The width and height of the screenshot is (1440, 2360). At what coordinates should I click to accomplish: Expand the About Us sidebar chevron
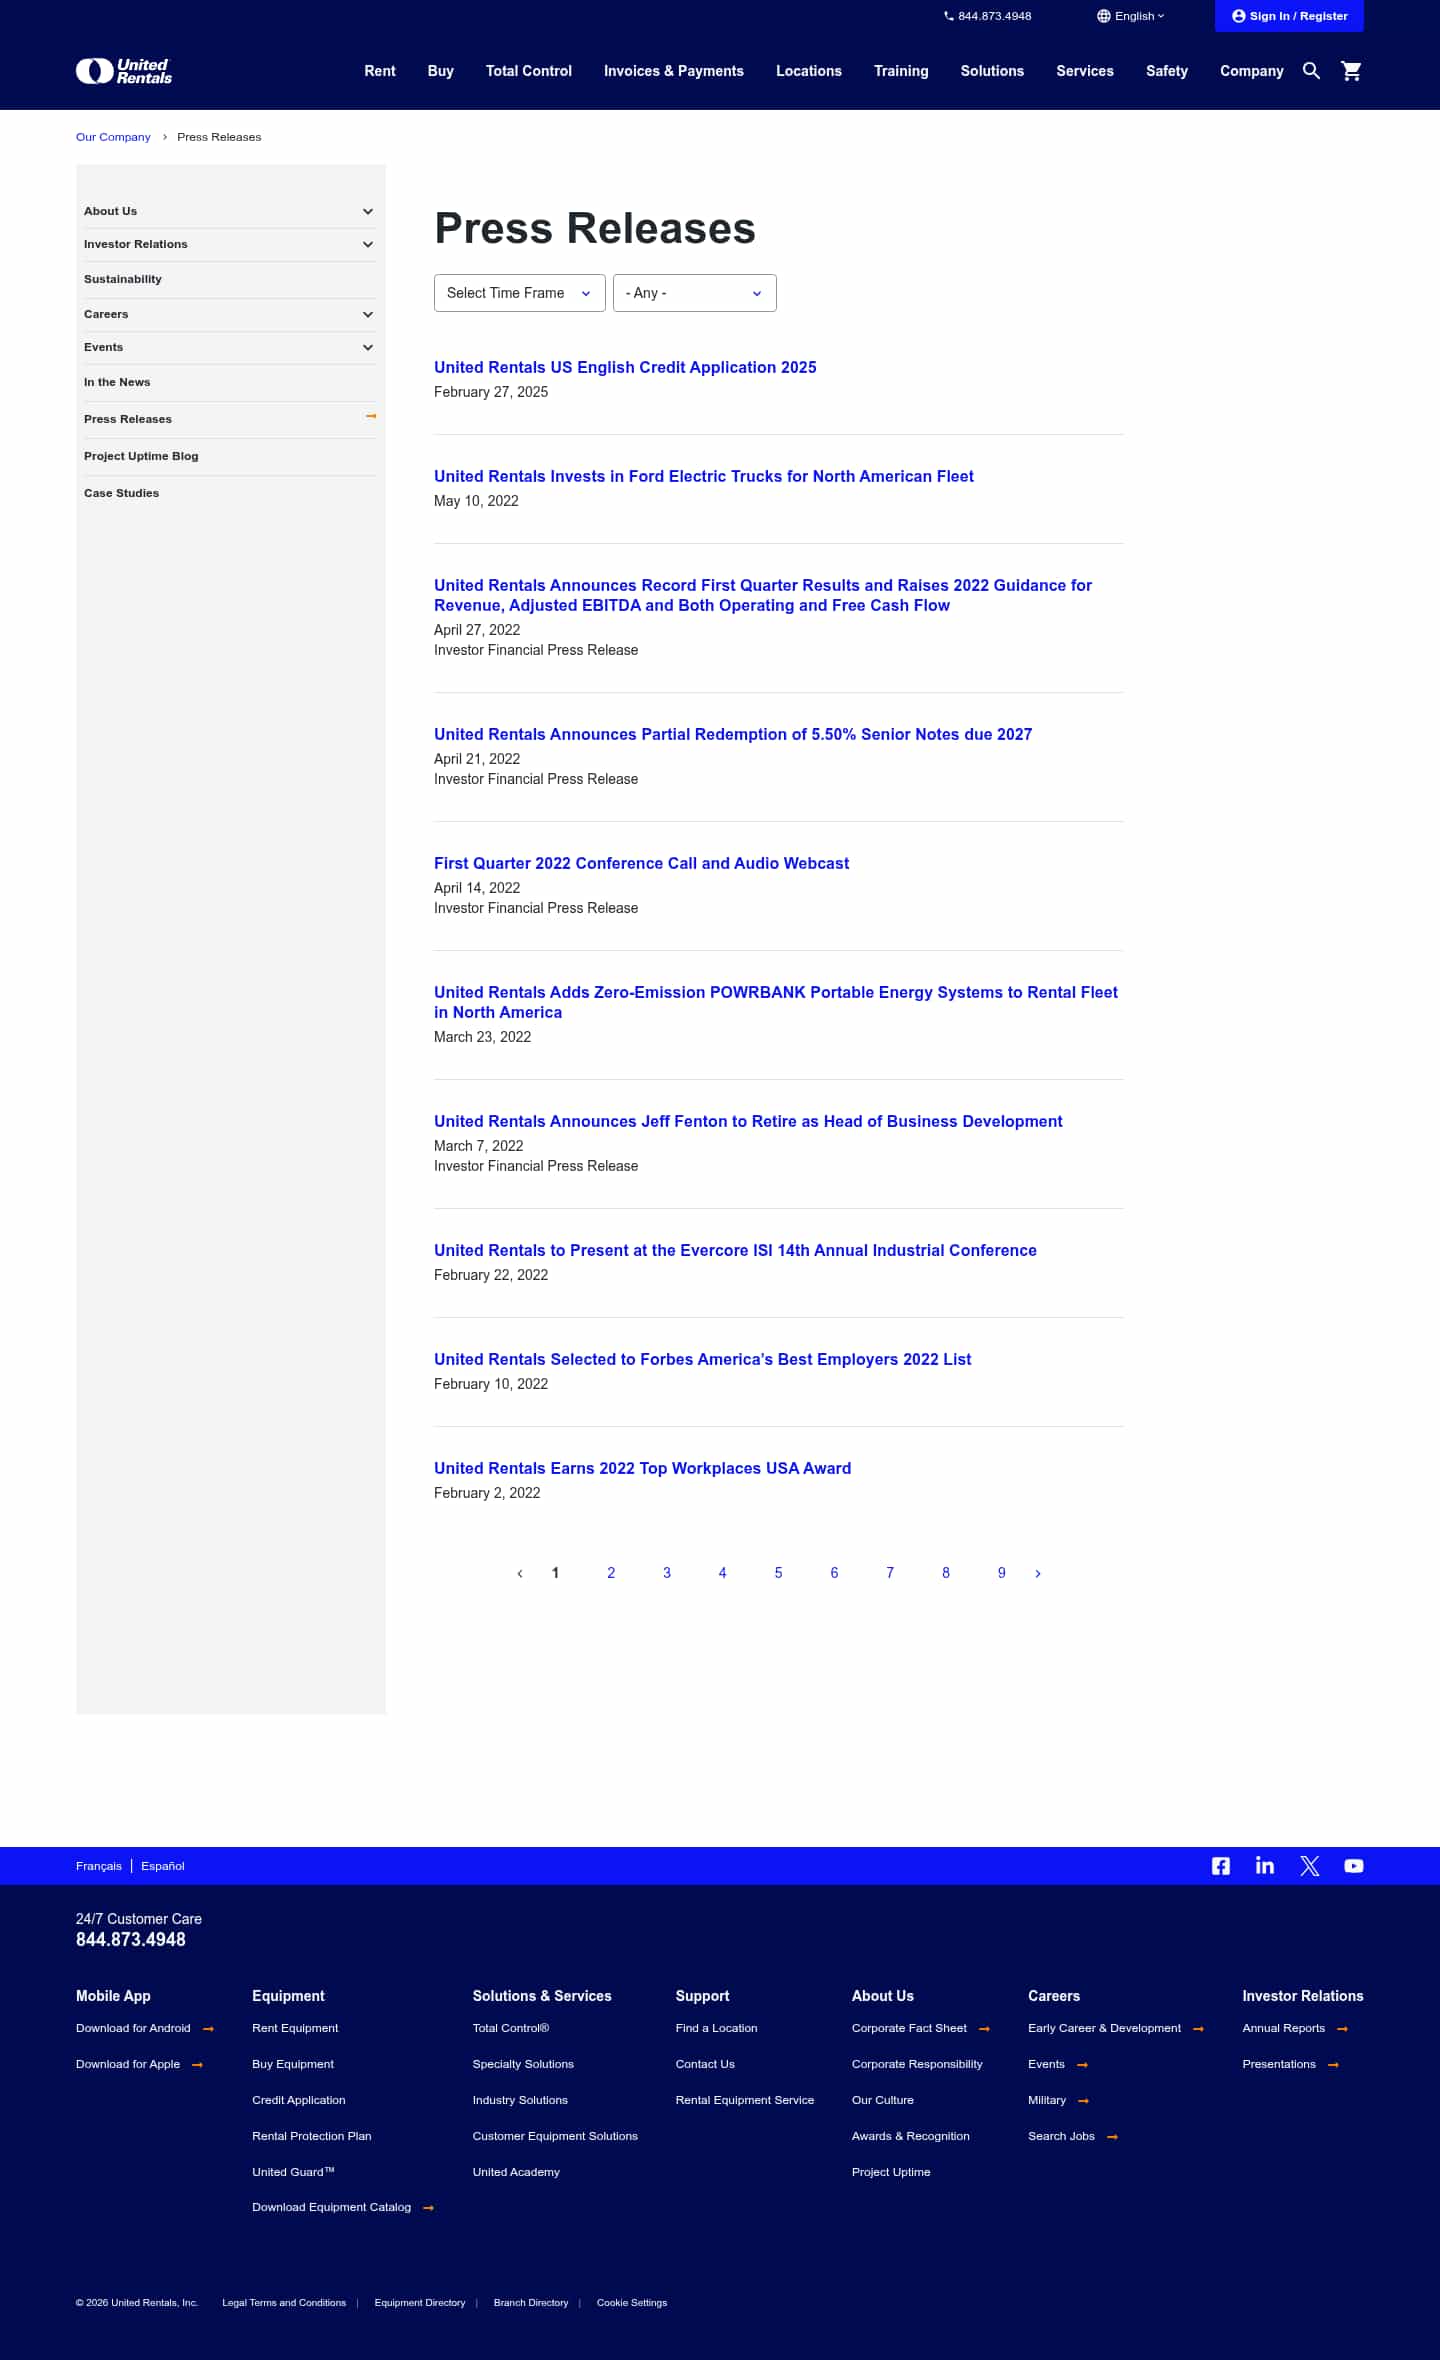click(368, 211)
